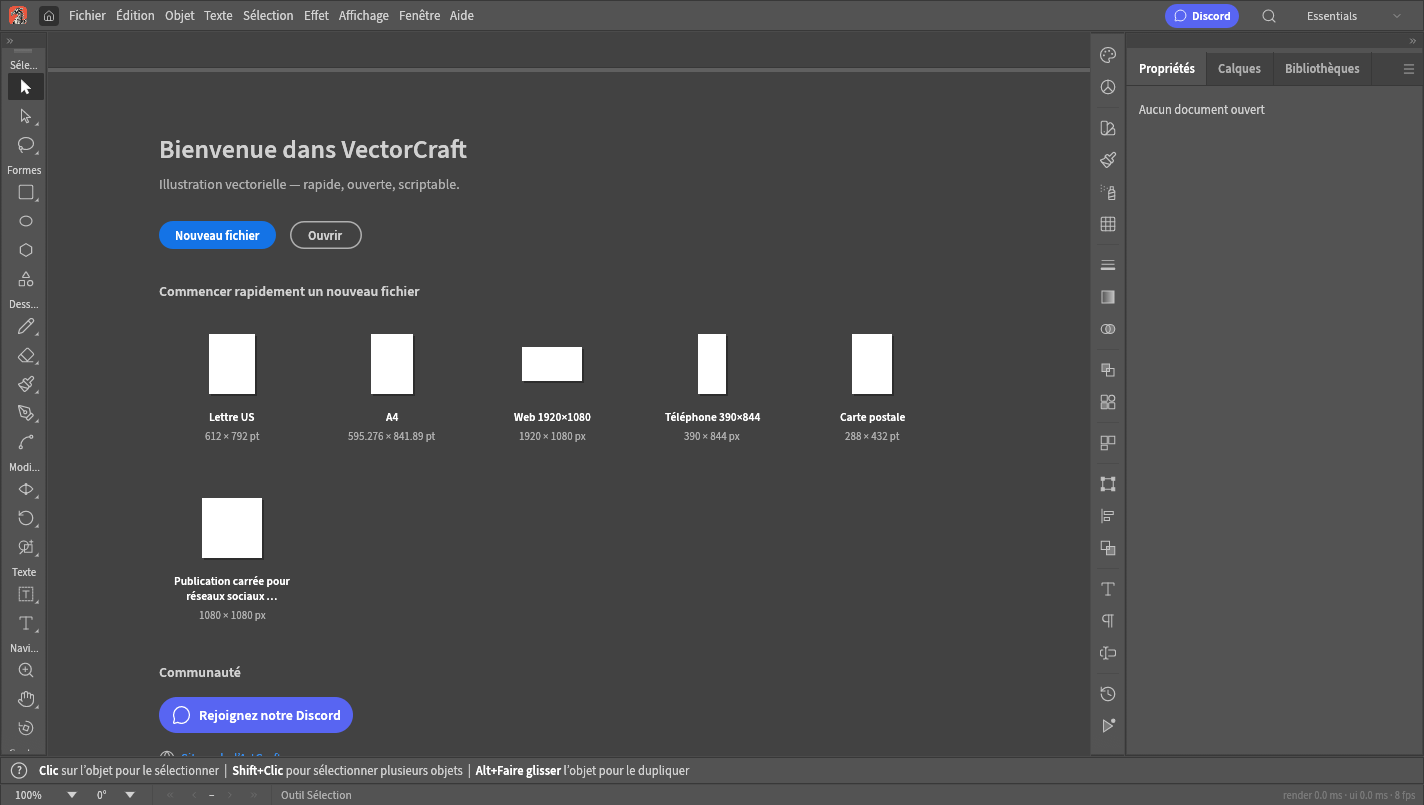This screenshot has height=805, width=1424.
Task: Open the history panel icon
Action: [x=1108, y=694]
